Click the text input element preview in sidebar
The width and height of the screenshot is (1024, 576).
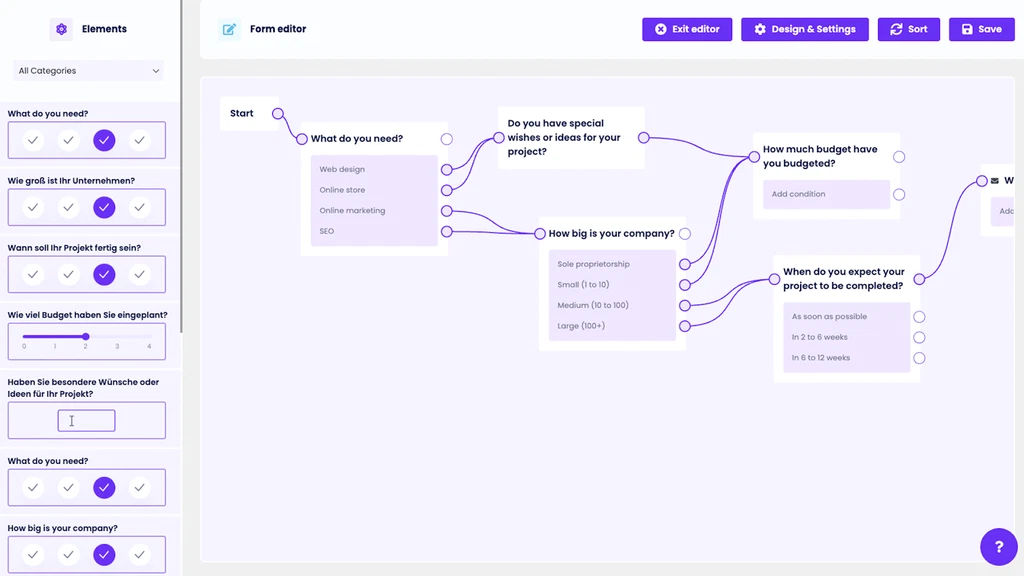(x=86, y=421)
